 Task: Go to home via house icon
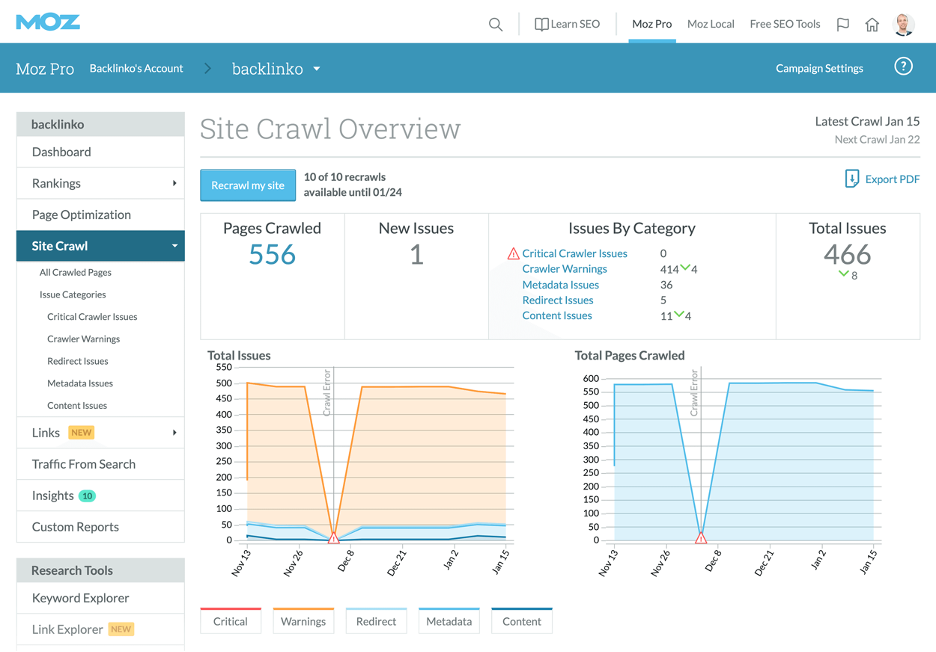872,24
